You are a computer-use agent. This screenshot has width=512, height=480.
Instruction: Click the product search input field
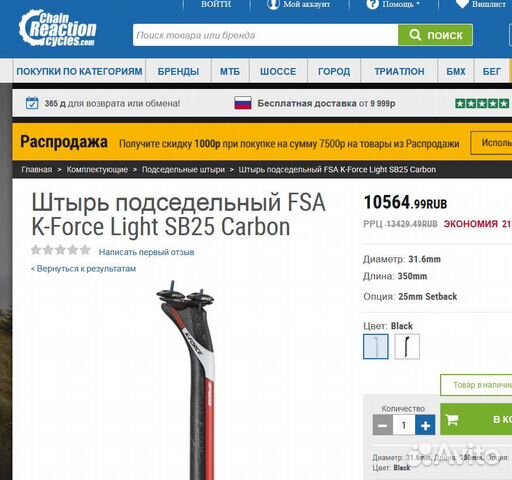(266, 35)
